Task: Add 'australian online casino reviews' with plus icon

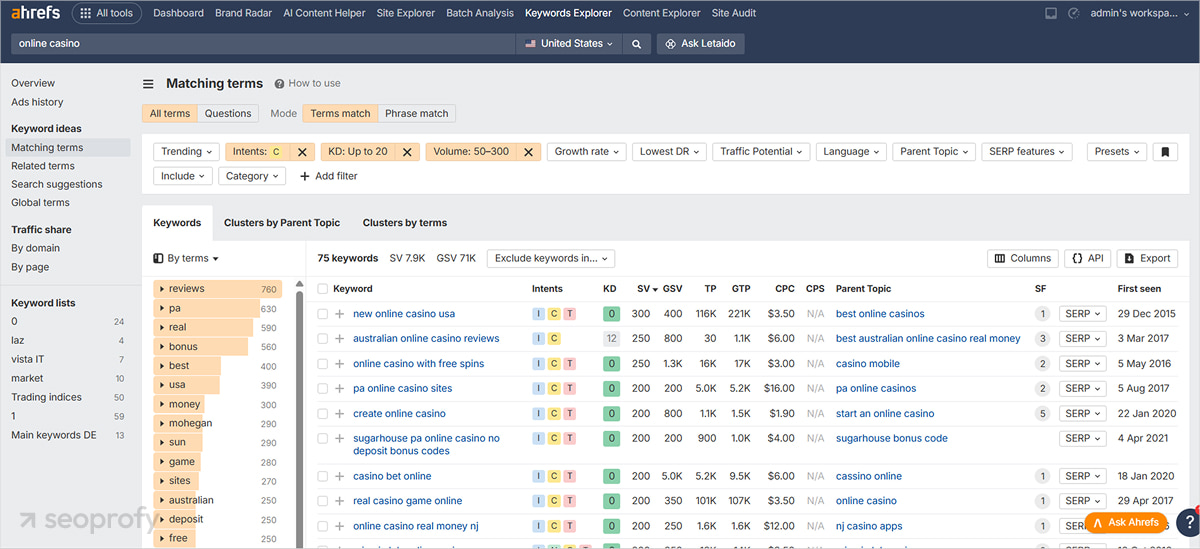Action: 340,339
